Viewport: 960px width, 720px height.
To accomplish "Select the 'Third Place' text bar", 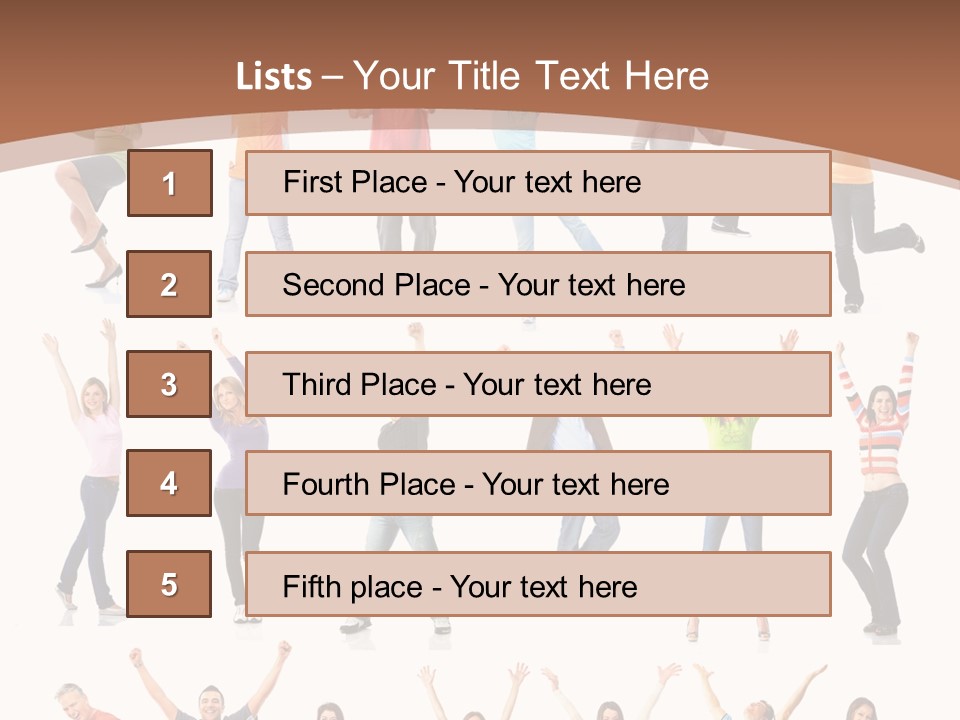I will click(x=538, y=384).
